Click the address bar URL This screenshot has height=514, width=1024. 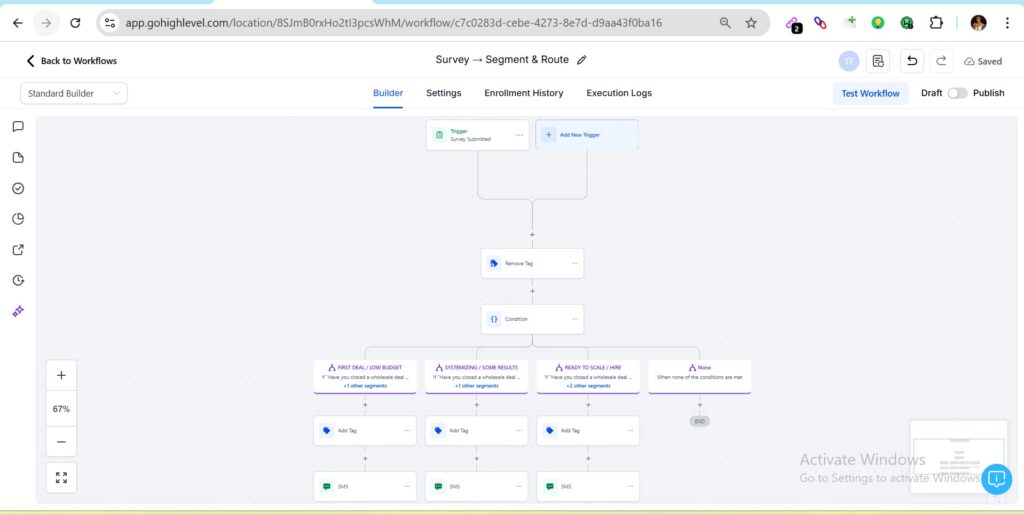tap(394, 23)
